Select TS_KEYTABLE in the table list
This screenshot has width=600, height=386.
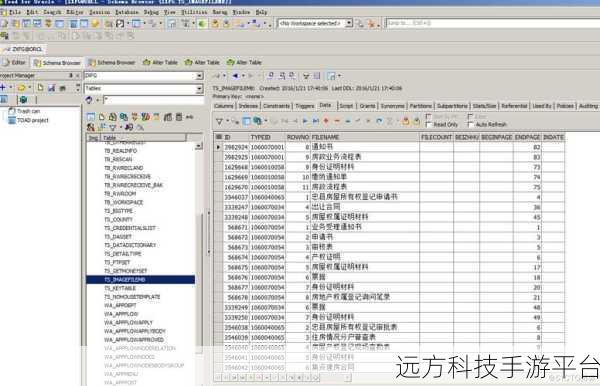(x=120, y=288)
